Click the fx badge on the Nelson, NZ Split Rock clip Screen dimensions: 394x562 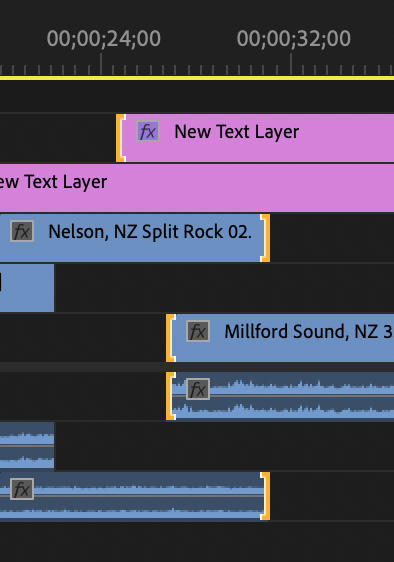pyautogui.click(x=22, y=231)
